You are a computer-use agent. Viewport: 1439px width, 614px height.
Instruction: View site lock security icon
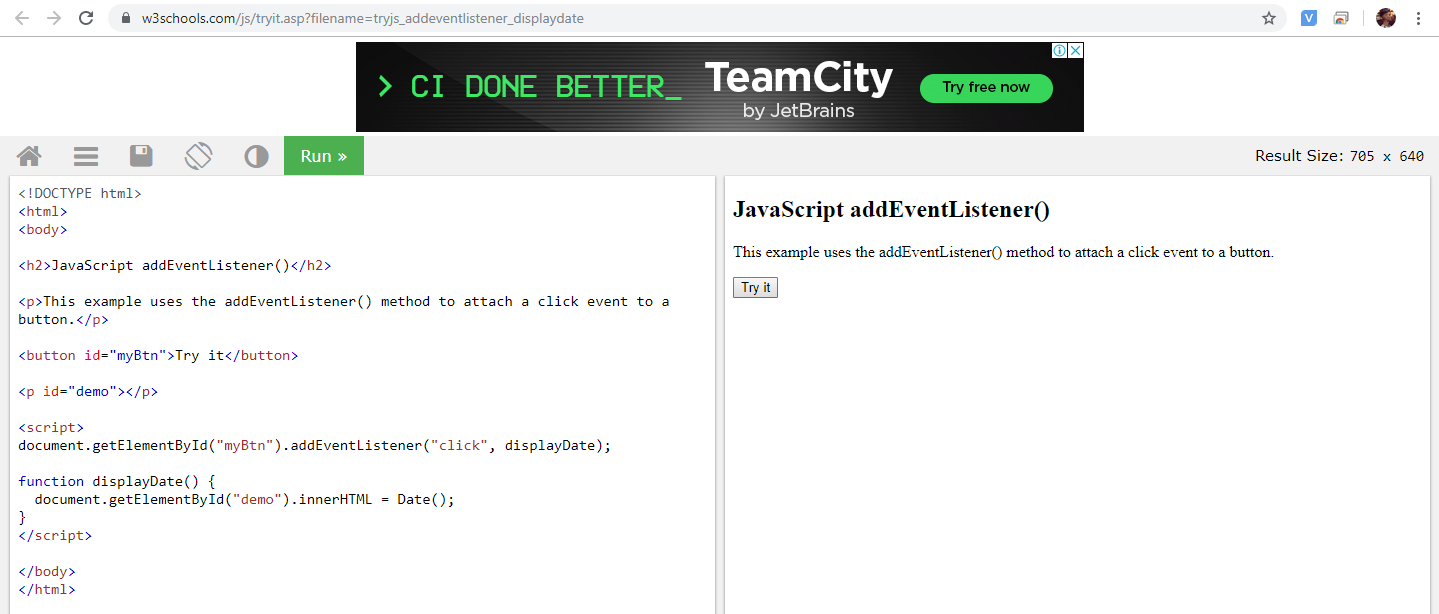(x=125, y=18)
